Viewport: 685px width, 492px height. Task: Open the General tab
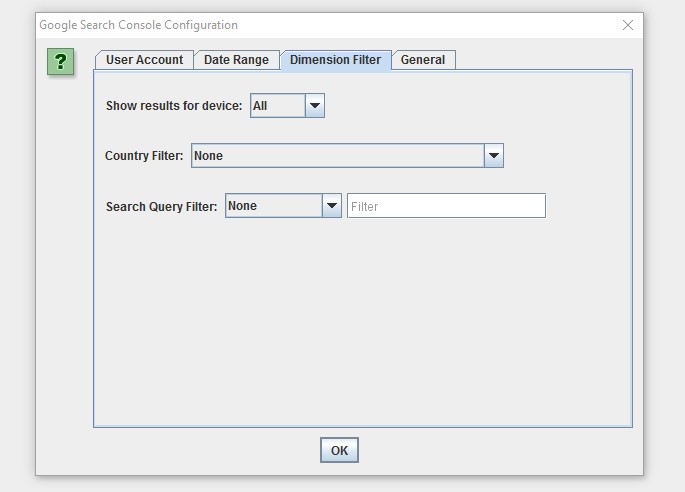[423, 60]
